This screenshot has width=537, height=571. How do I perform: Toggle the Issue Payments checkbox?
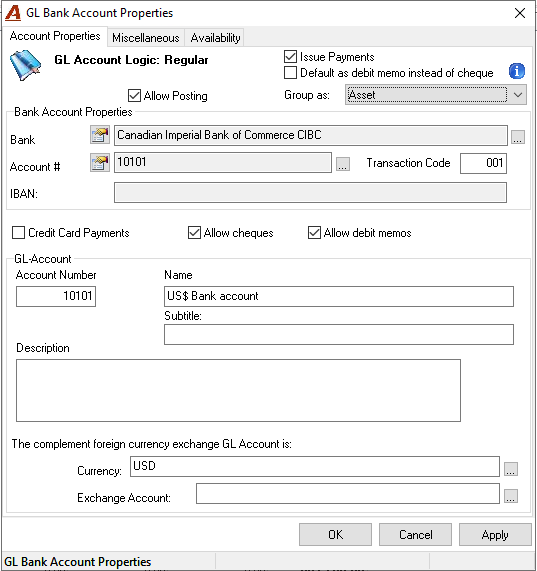[x=290, y=57]
